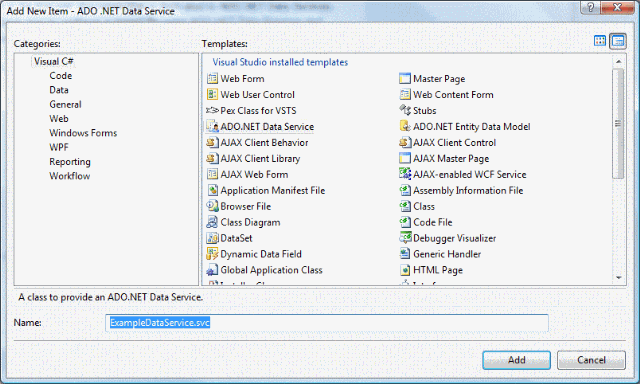The image size is (640, 384).
Task: Open the Workflow category
Action: click(x=69, y=176)
